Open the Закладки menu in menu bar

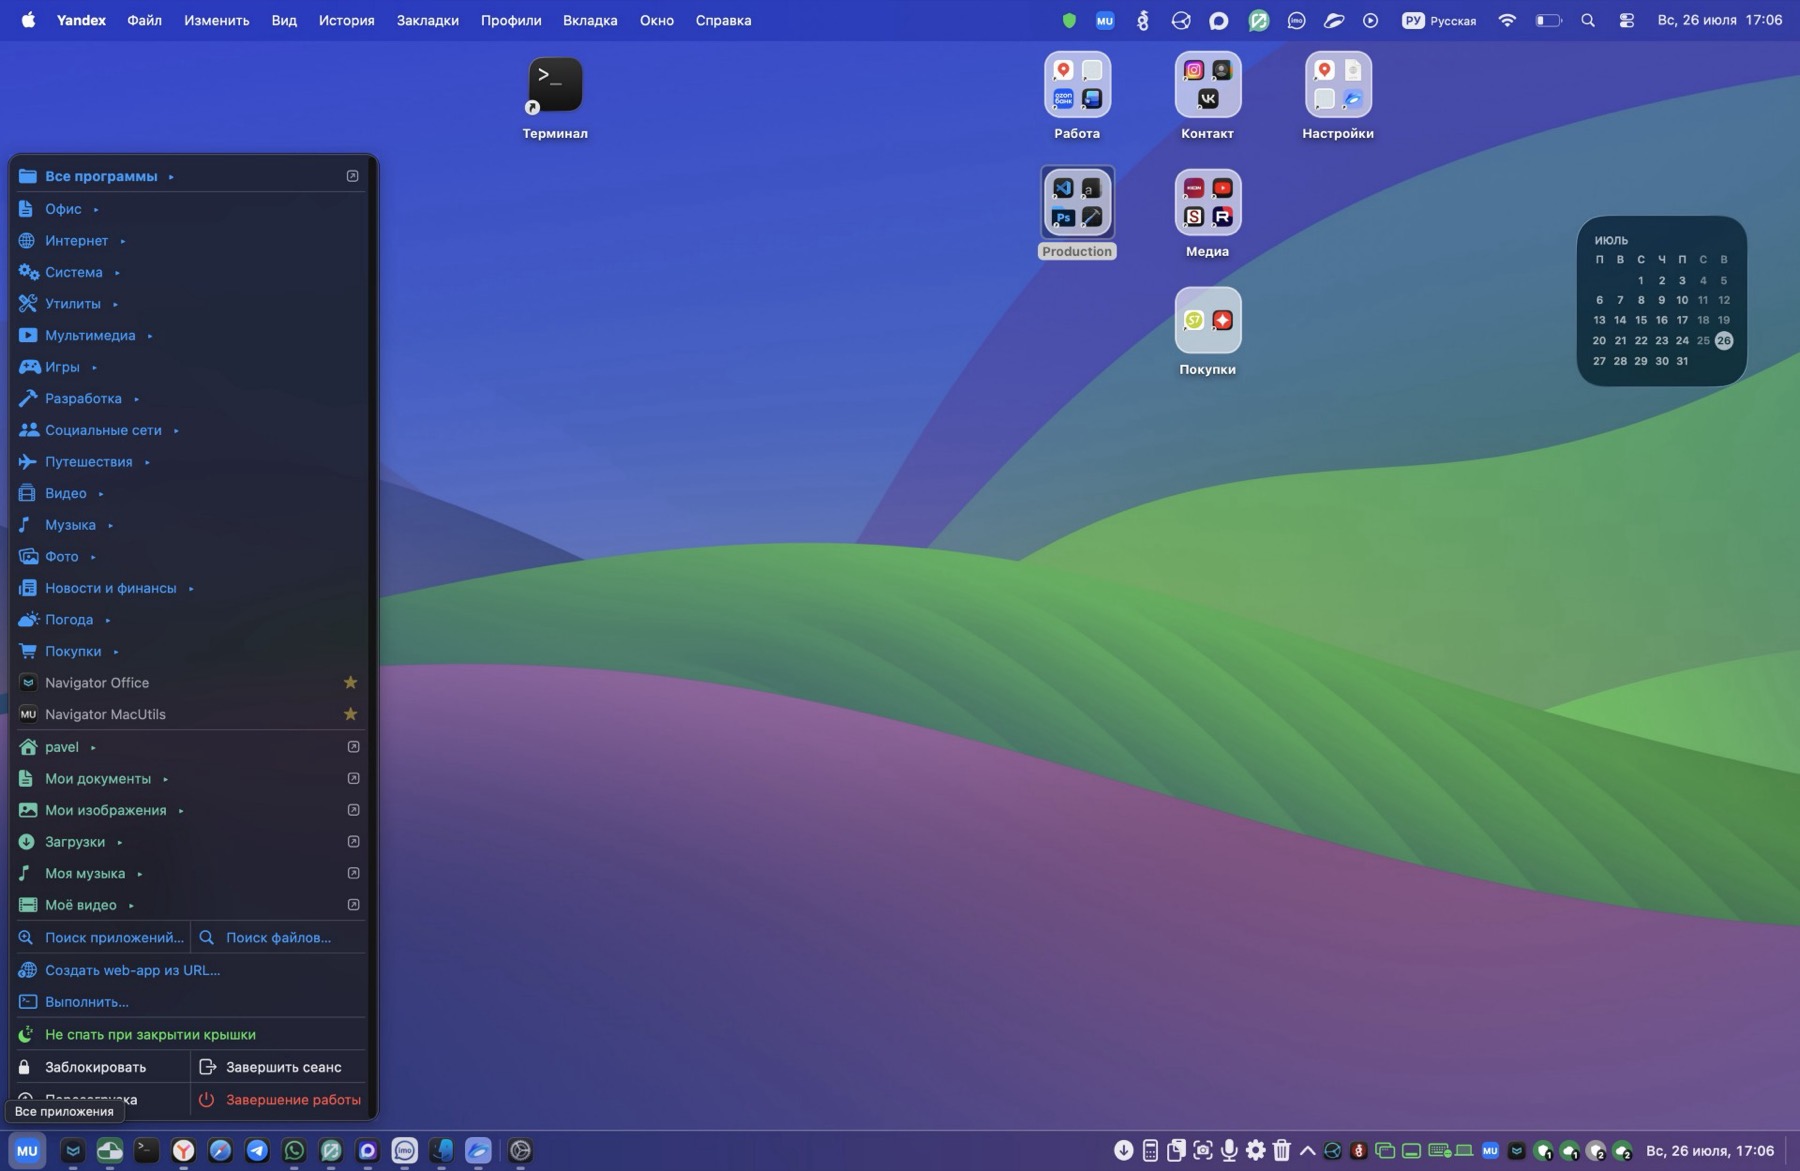(x=427, y=20)
